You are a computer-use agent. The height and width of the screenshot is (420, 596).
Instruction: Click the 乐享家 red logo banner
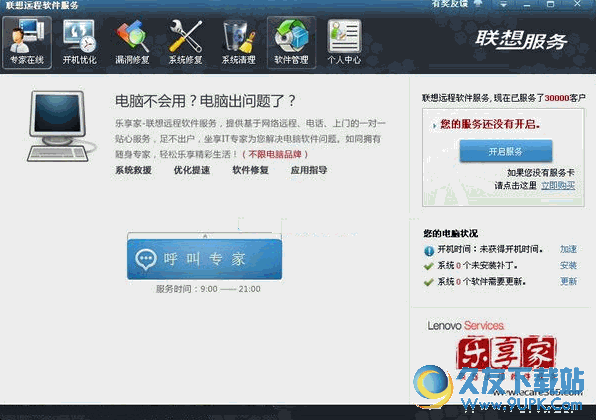(x=506, y=352)
